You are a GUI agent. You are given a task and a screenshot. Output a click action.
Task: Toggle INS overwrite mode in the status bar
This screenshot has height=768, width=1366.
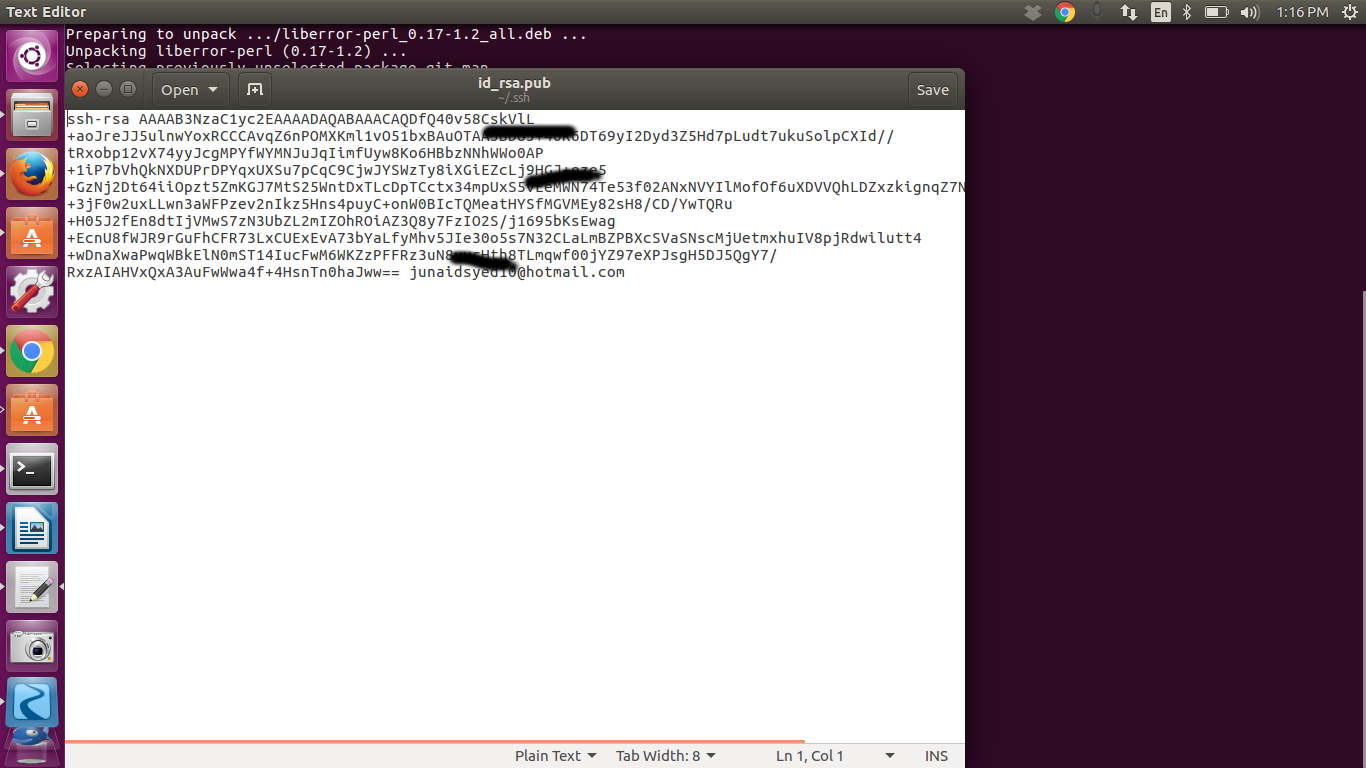(936, 755)
